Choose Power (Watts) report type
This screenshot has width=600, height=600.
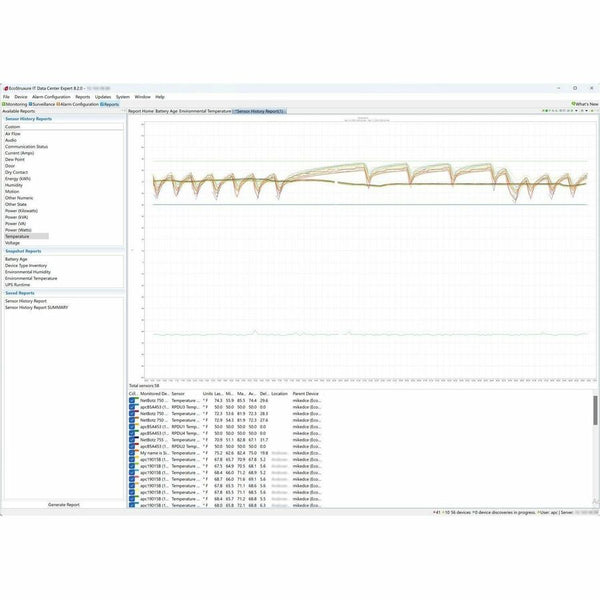(18, 230)
